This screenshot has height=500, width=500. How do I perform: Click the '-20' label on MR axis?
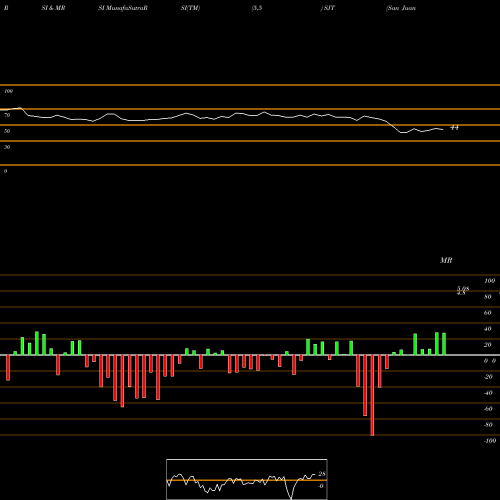[488, 377]
